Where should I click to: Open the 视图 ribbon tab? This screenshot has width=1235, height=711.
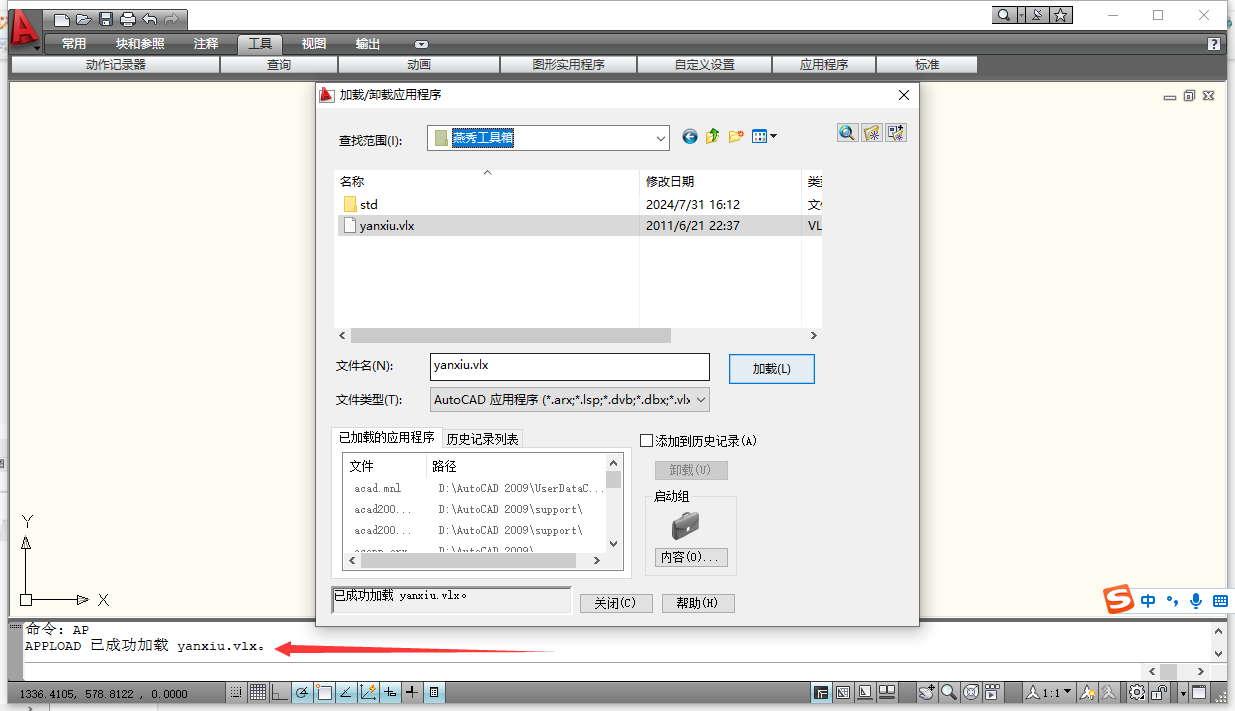(314, 44)
